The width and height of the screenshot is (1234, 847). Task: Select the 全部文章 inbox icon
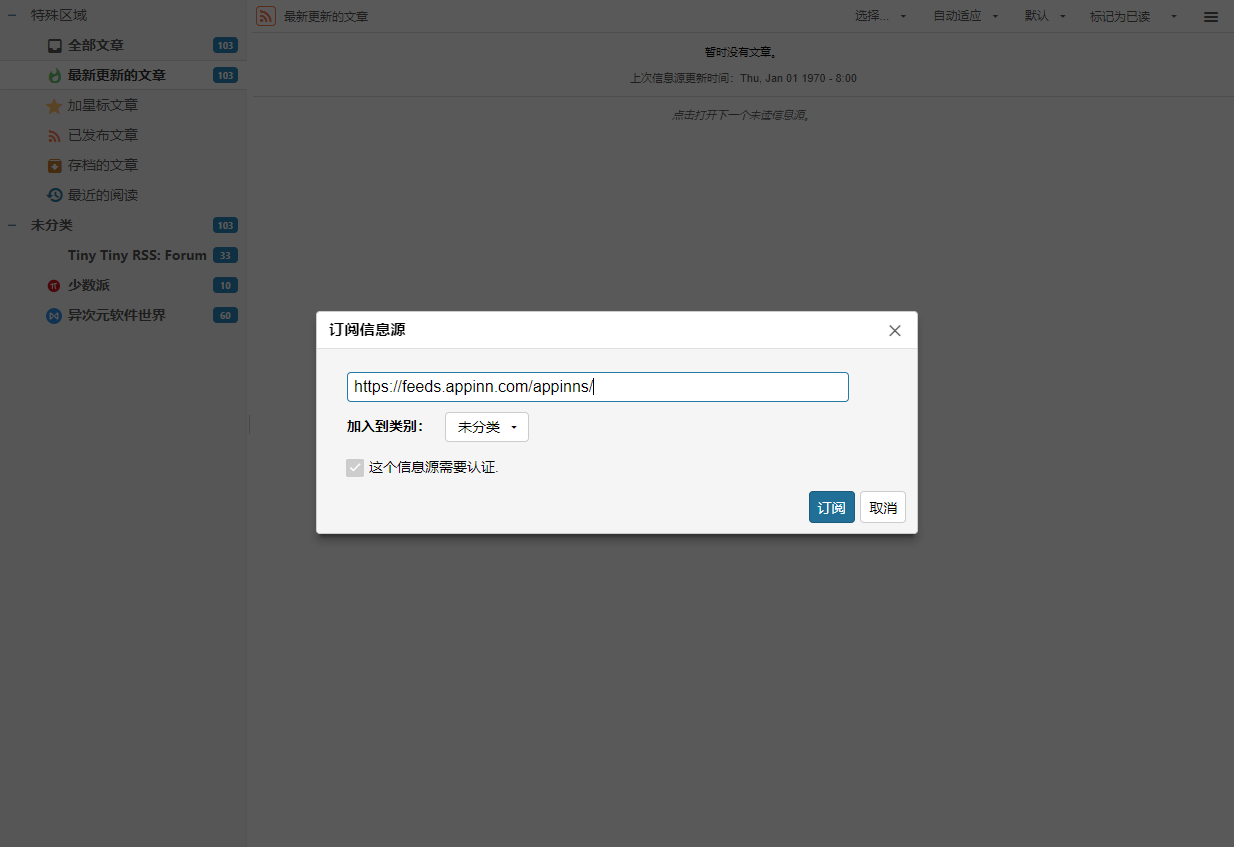tap(55, 46)
